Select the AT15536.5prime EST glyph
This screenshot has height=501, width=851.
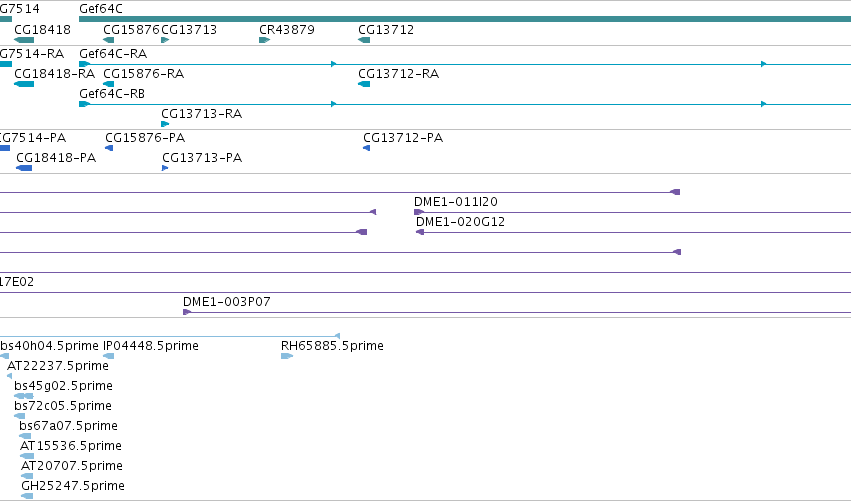pyautogui.click(x=27, y=456)
